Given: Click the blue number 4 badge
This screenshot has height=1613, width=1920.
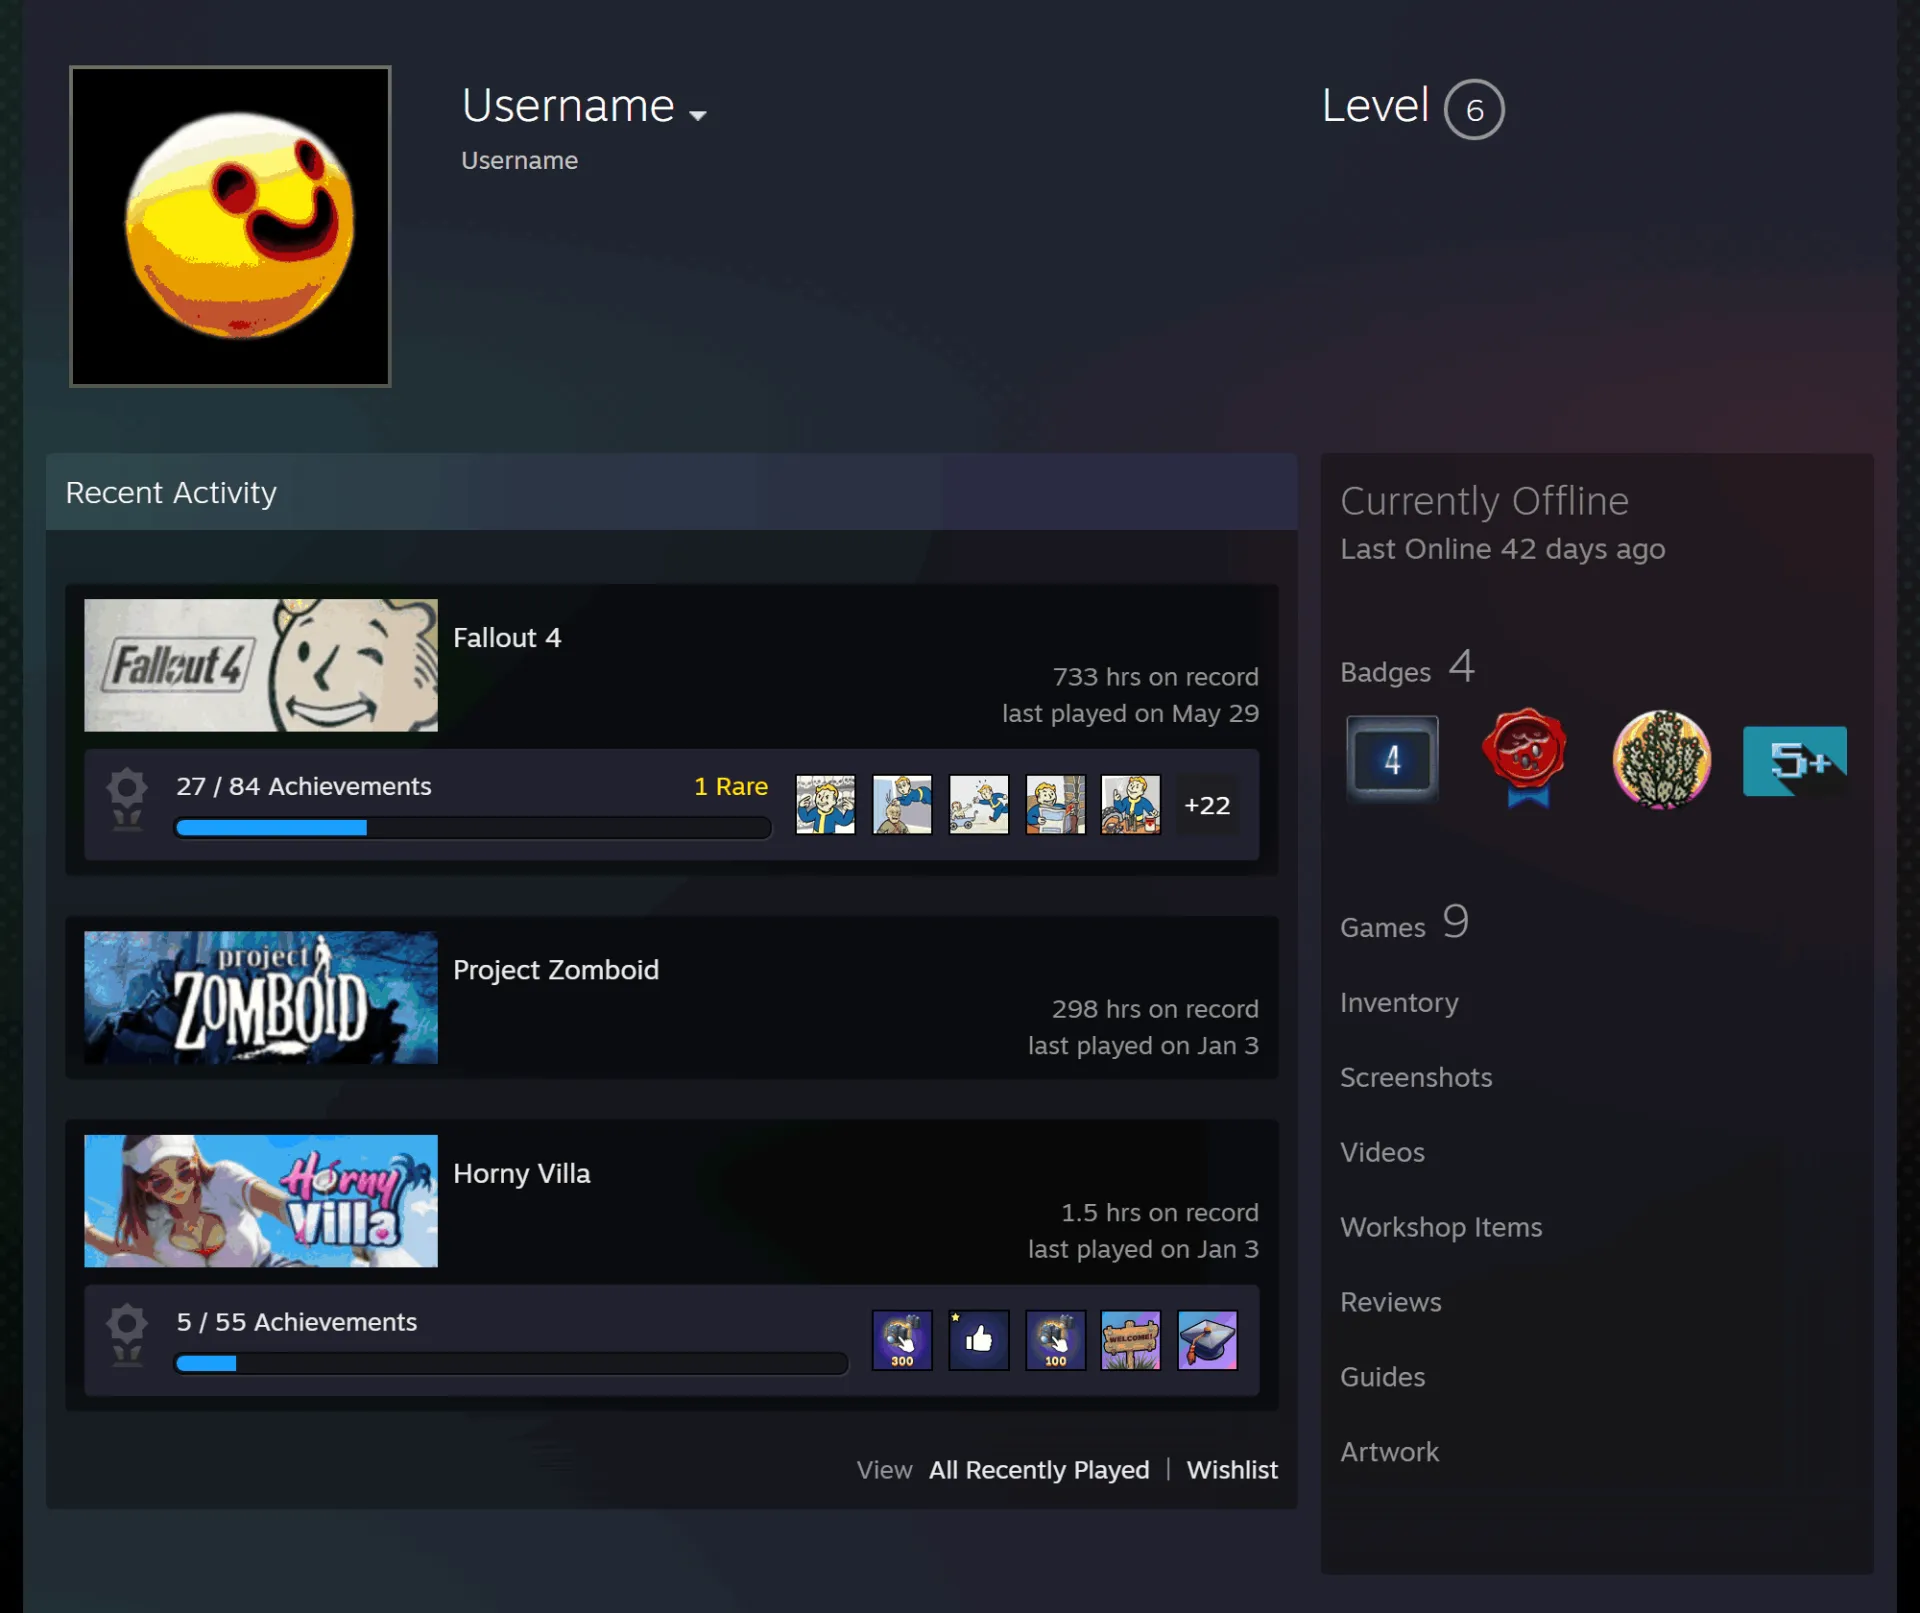Looking at the screenshot, I should tap(1392, 759).
